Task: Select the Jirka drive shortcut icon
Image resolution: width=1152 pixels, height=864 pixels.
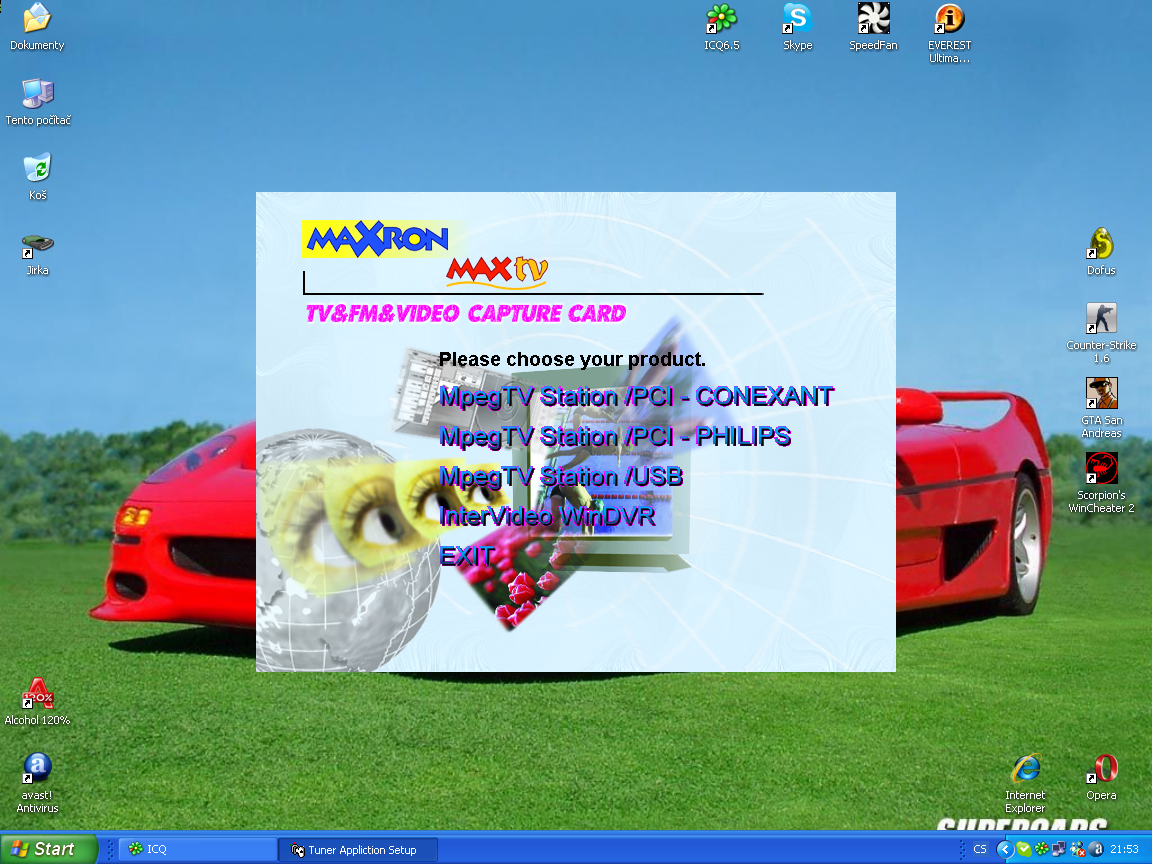Action: click(x=37, y=253)
